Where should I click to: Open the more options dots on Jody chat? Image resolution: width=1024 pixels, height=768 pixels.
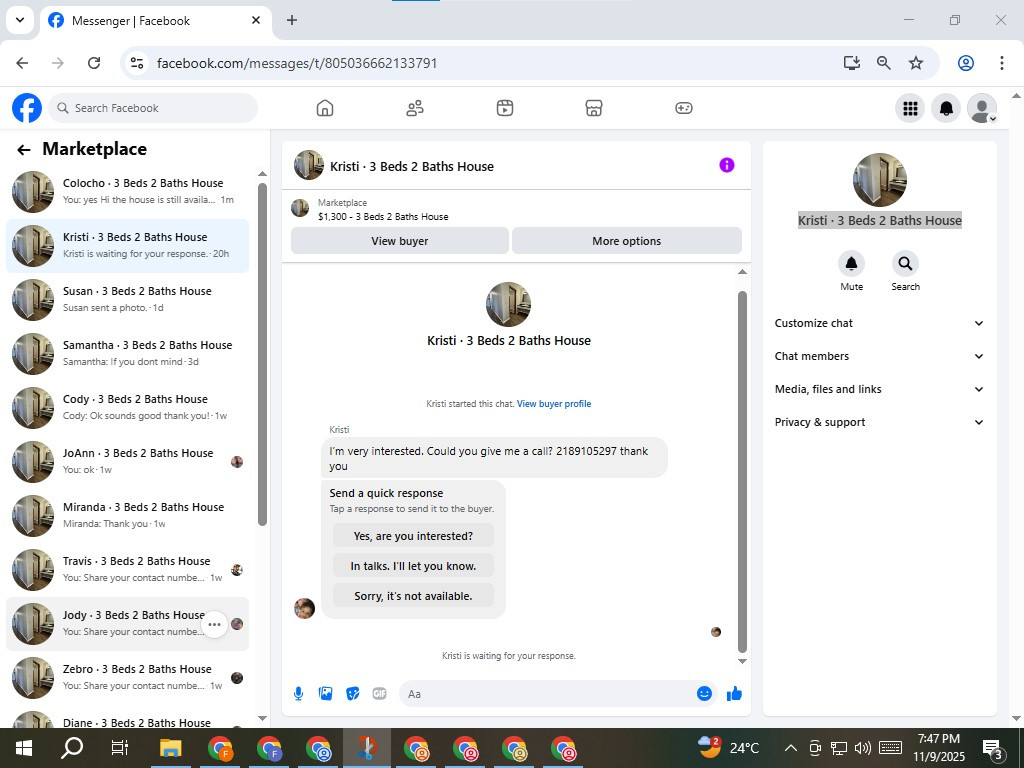(x=214, y=624)
